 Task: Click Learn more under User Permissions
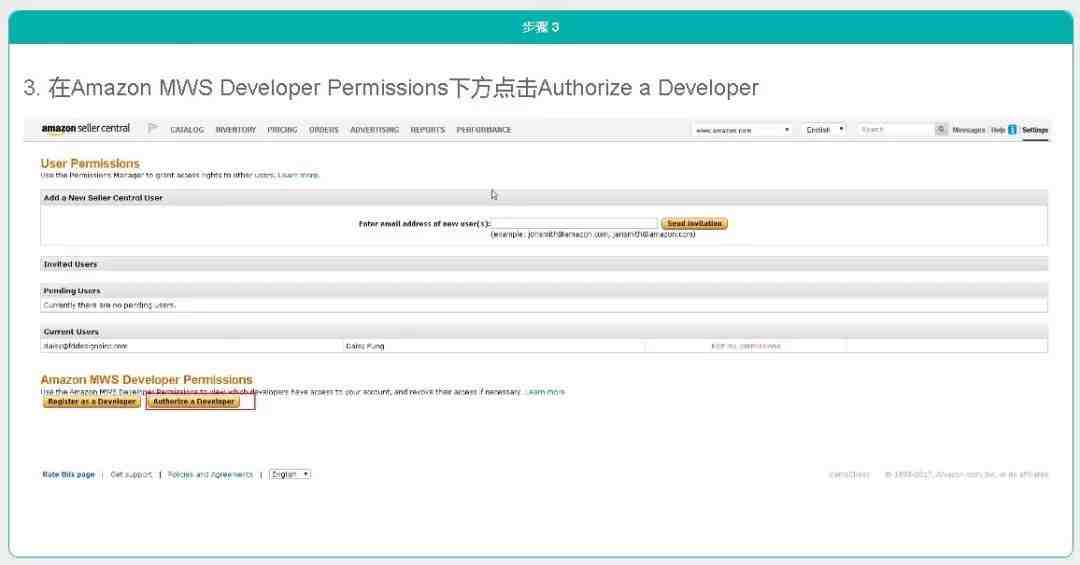pos(298,175)
